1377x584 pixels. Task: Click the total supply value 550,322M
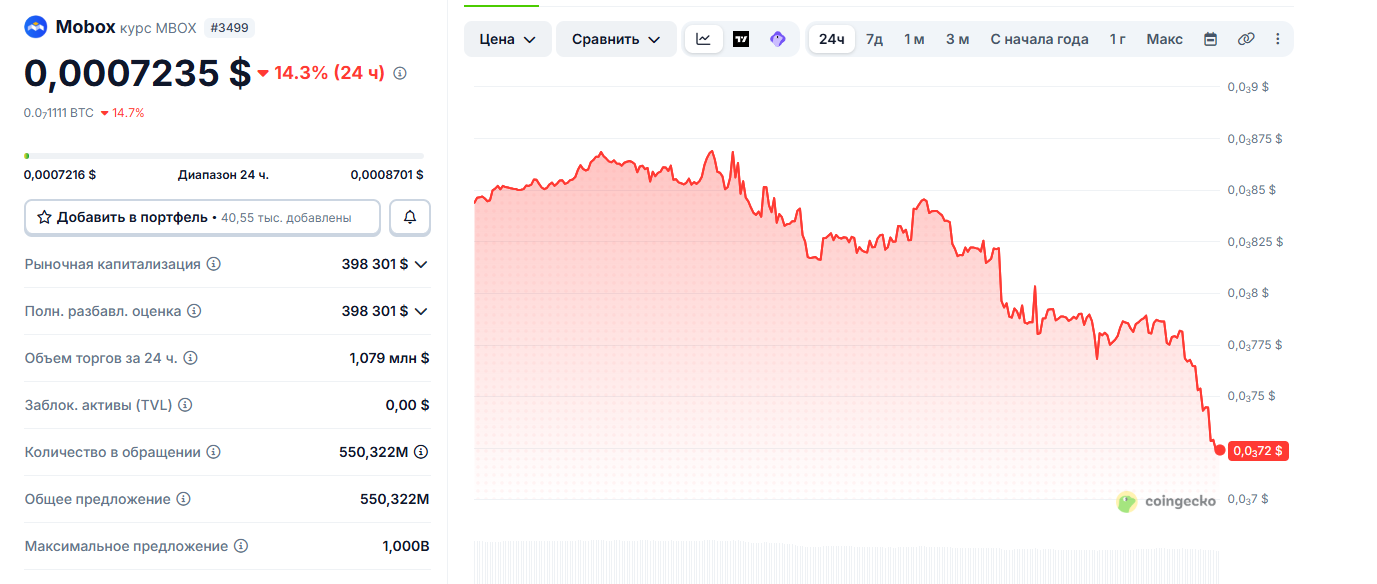pyautogui.click(x=394, y=499)
